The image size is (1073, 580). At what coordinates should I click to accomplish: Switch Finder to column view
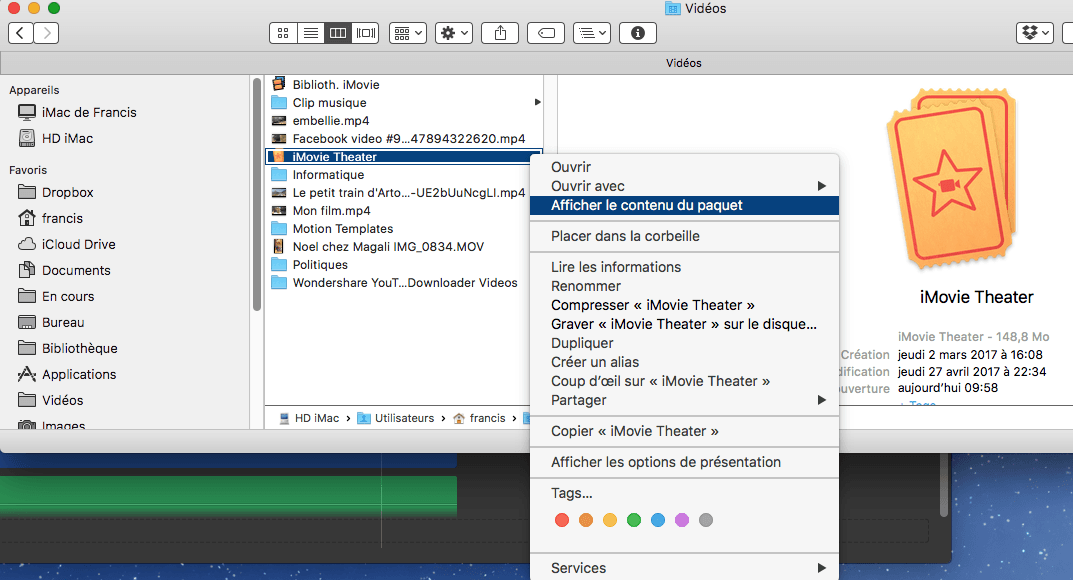tap(338, 33)
